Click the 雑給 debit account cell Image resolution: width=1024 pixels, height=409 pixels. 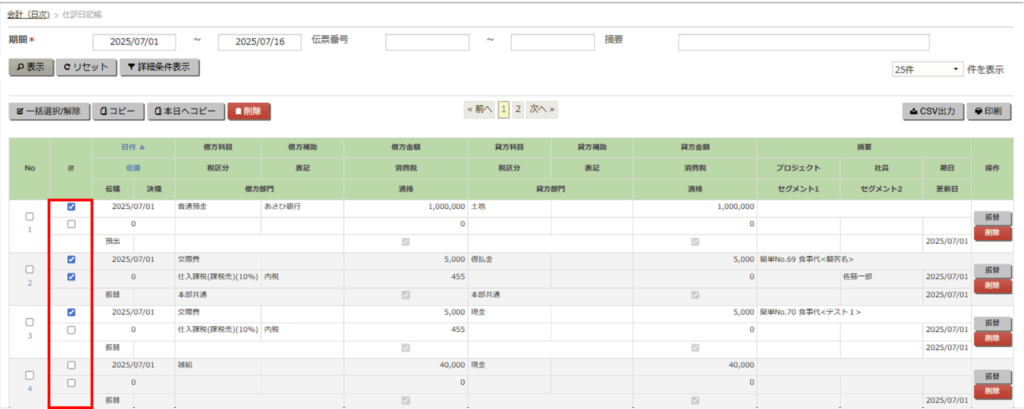point(218,365)
